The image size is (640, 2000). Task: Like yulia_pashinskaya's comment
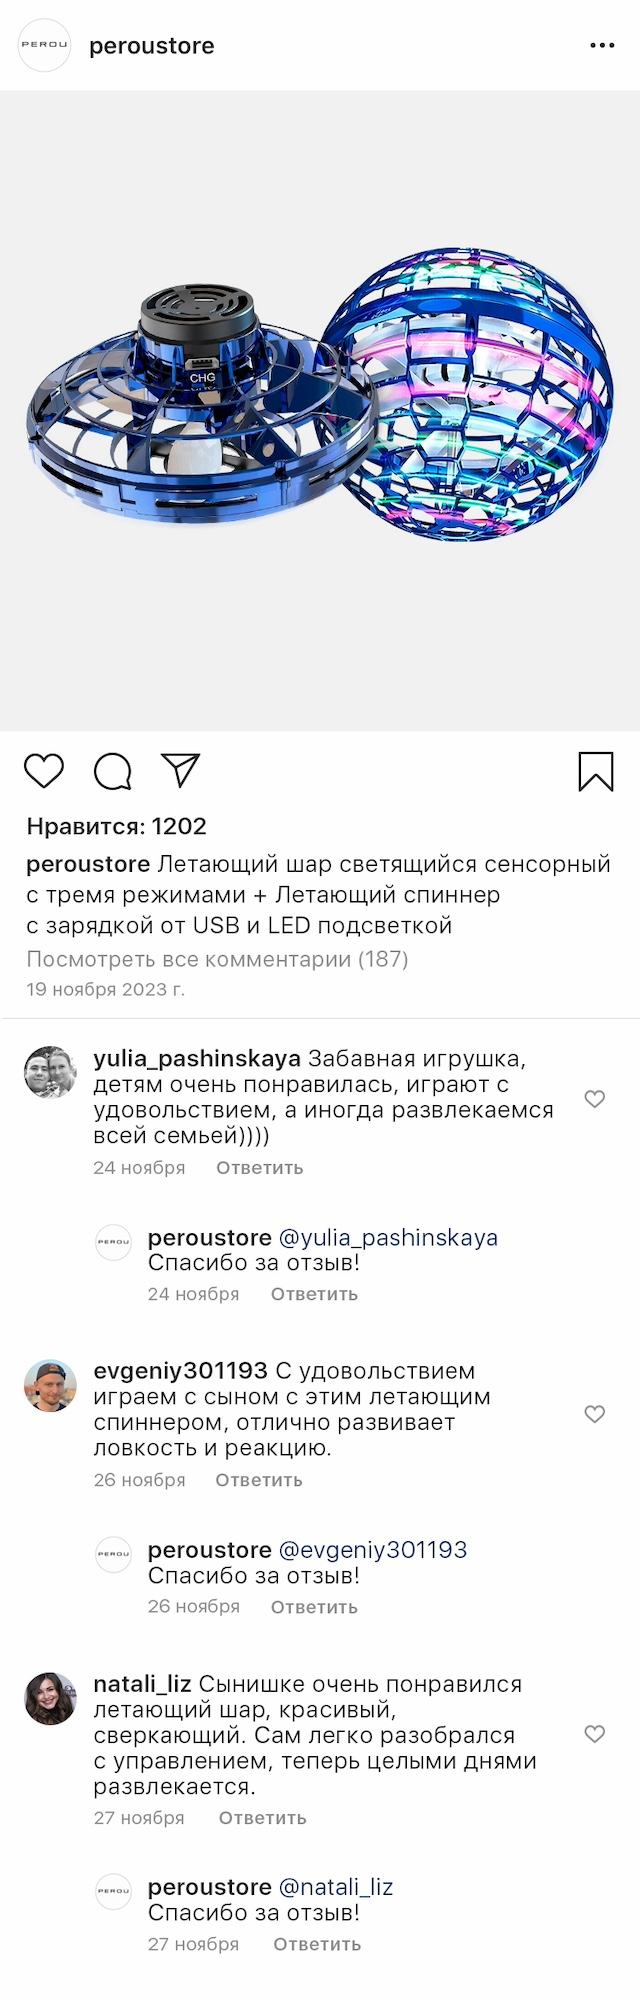(595, 1099)
